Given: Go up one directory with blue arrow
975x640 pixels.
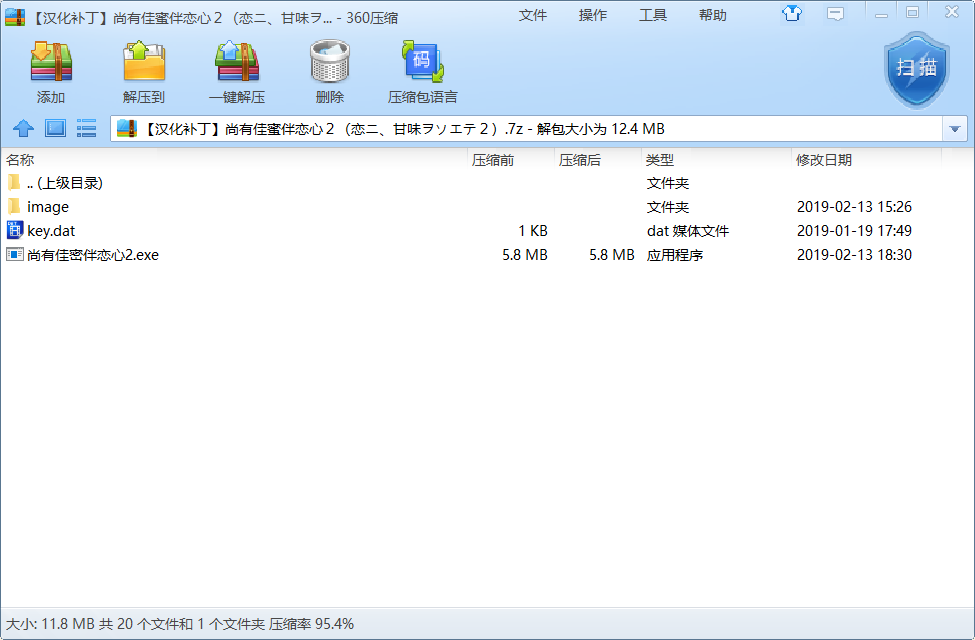Looking at the screenshot, I should point(23,129).
